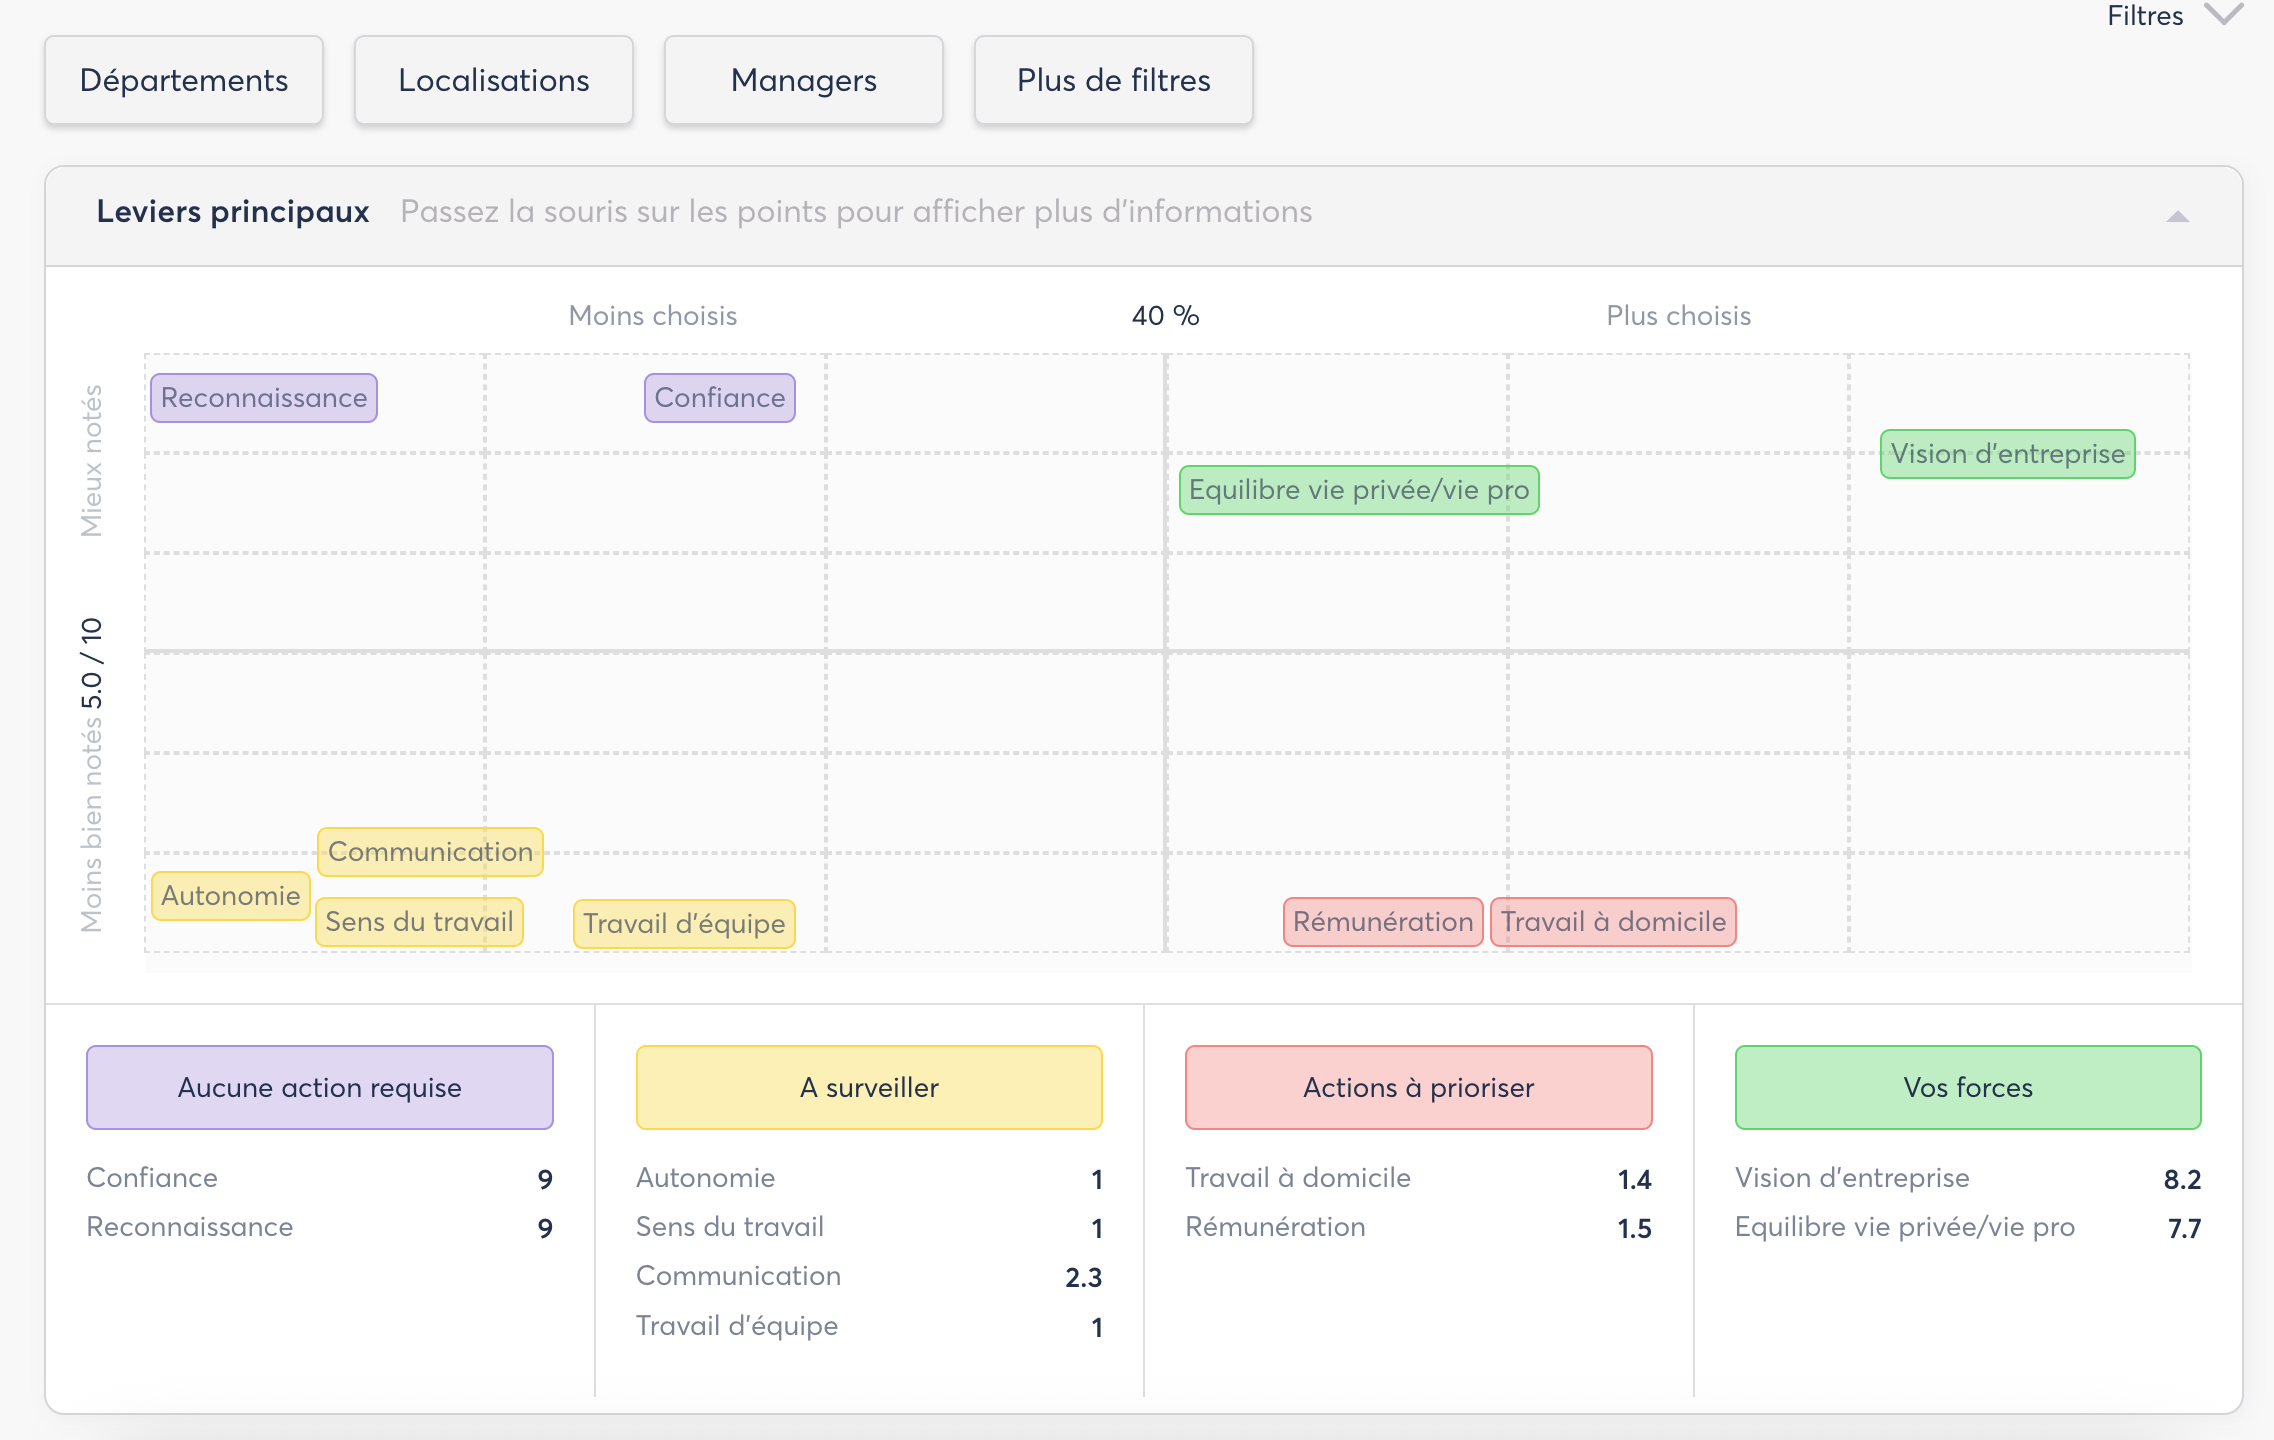Click the Autonomie chart tag

point(231,896)
